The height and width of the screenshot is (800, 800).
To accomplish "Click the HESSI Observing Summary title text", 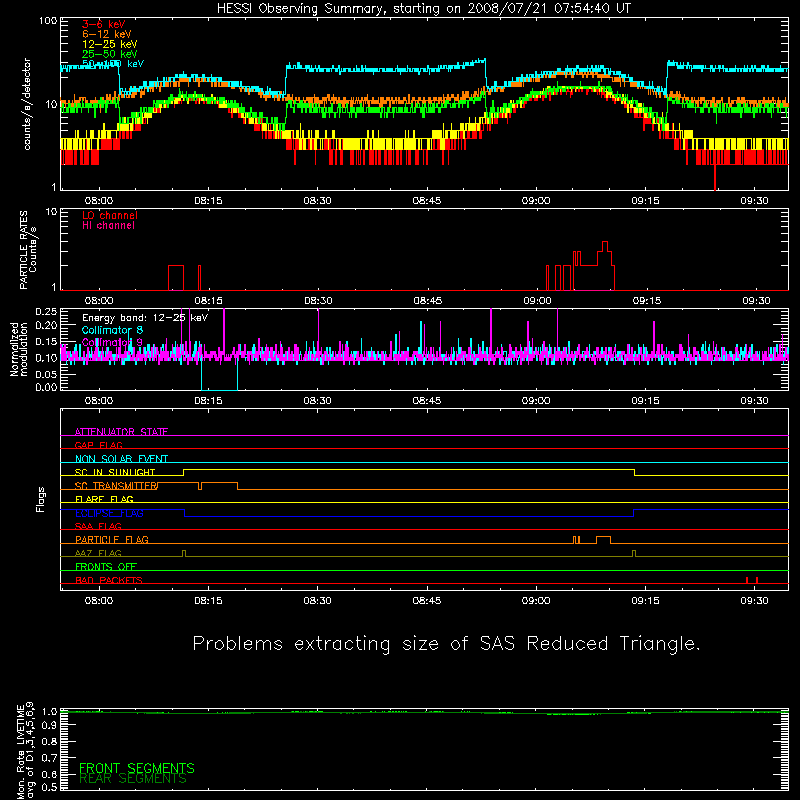I will [423, 9].
